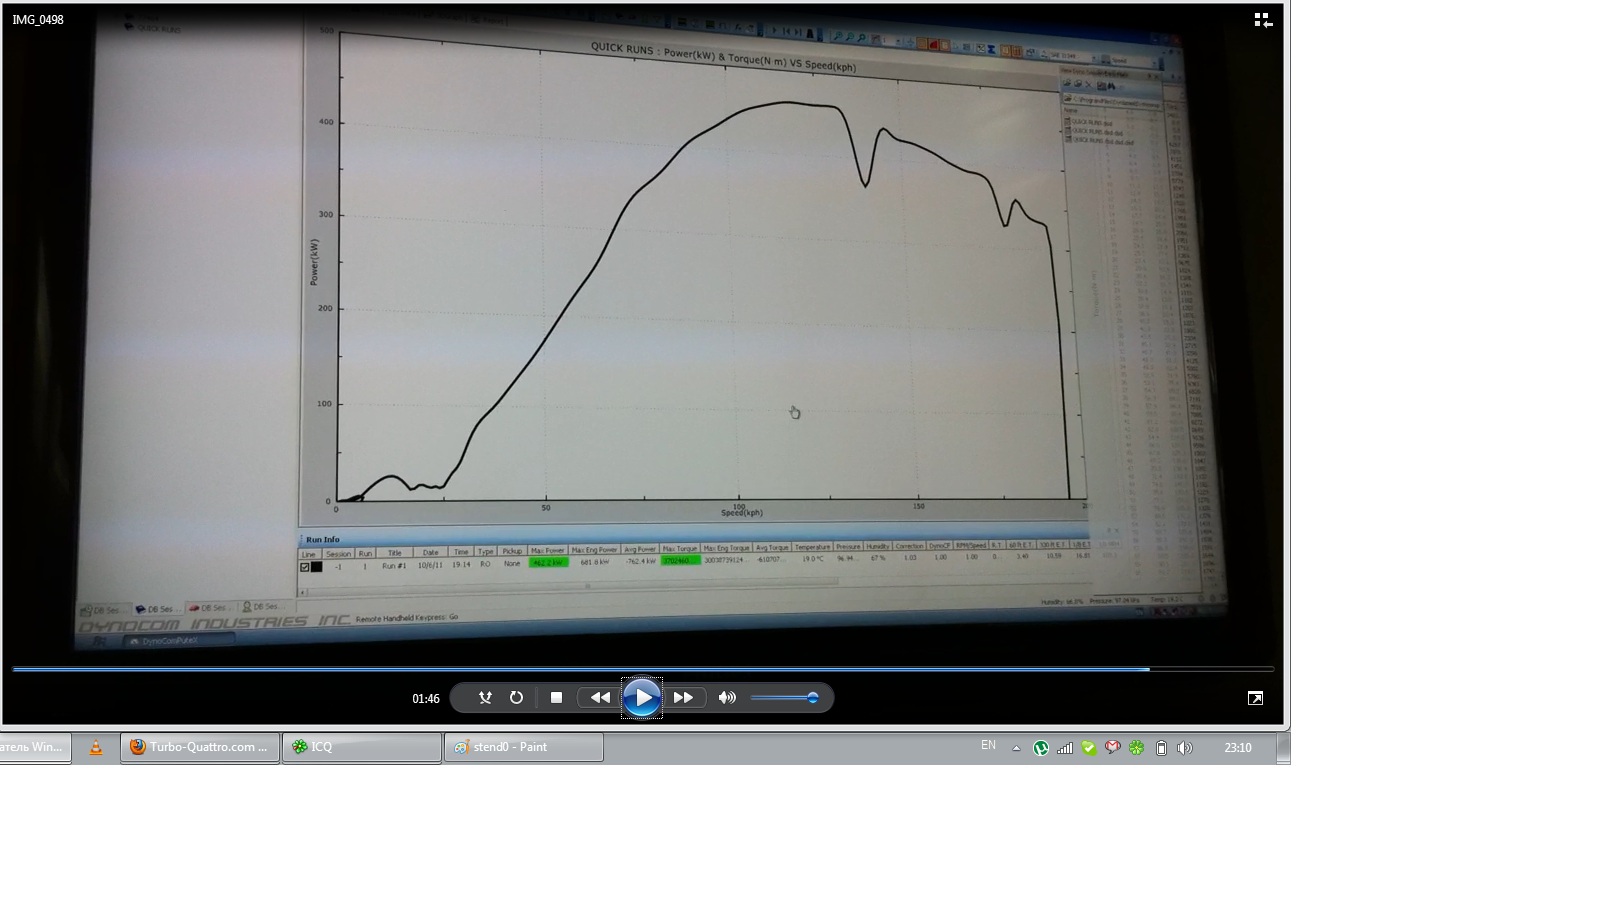Viewport: 1600px width, 900px height.
Task: Click the Previous / rewind button
Action: 599,698
